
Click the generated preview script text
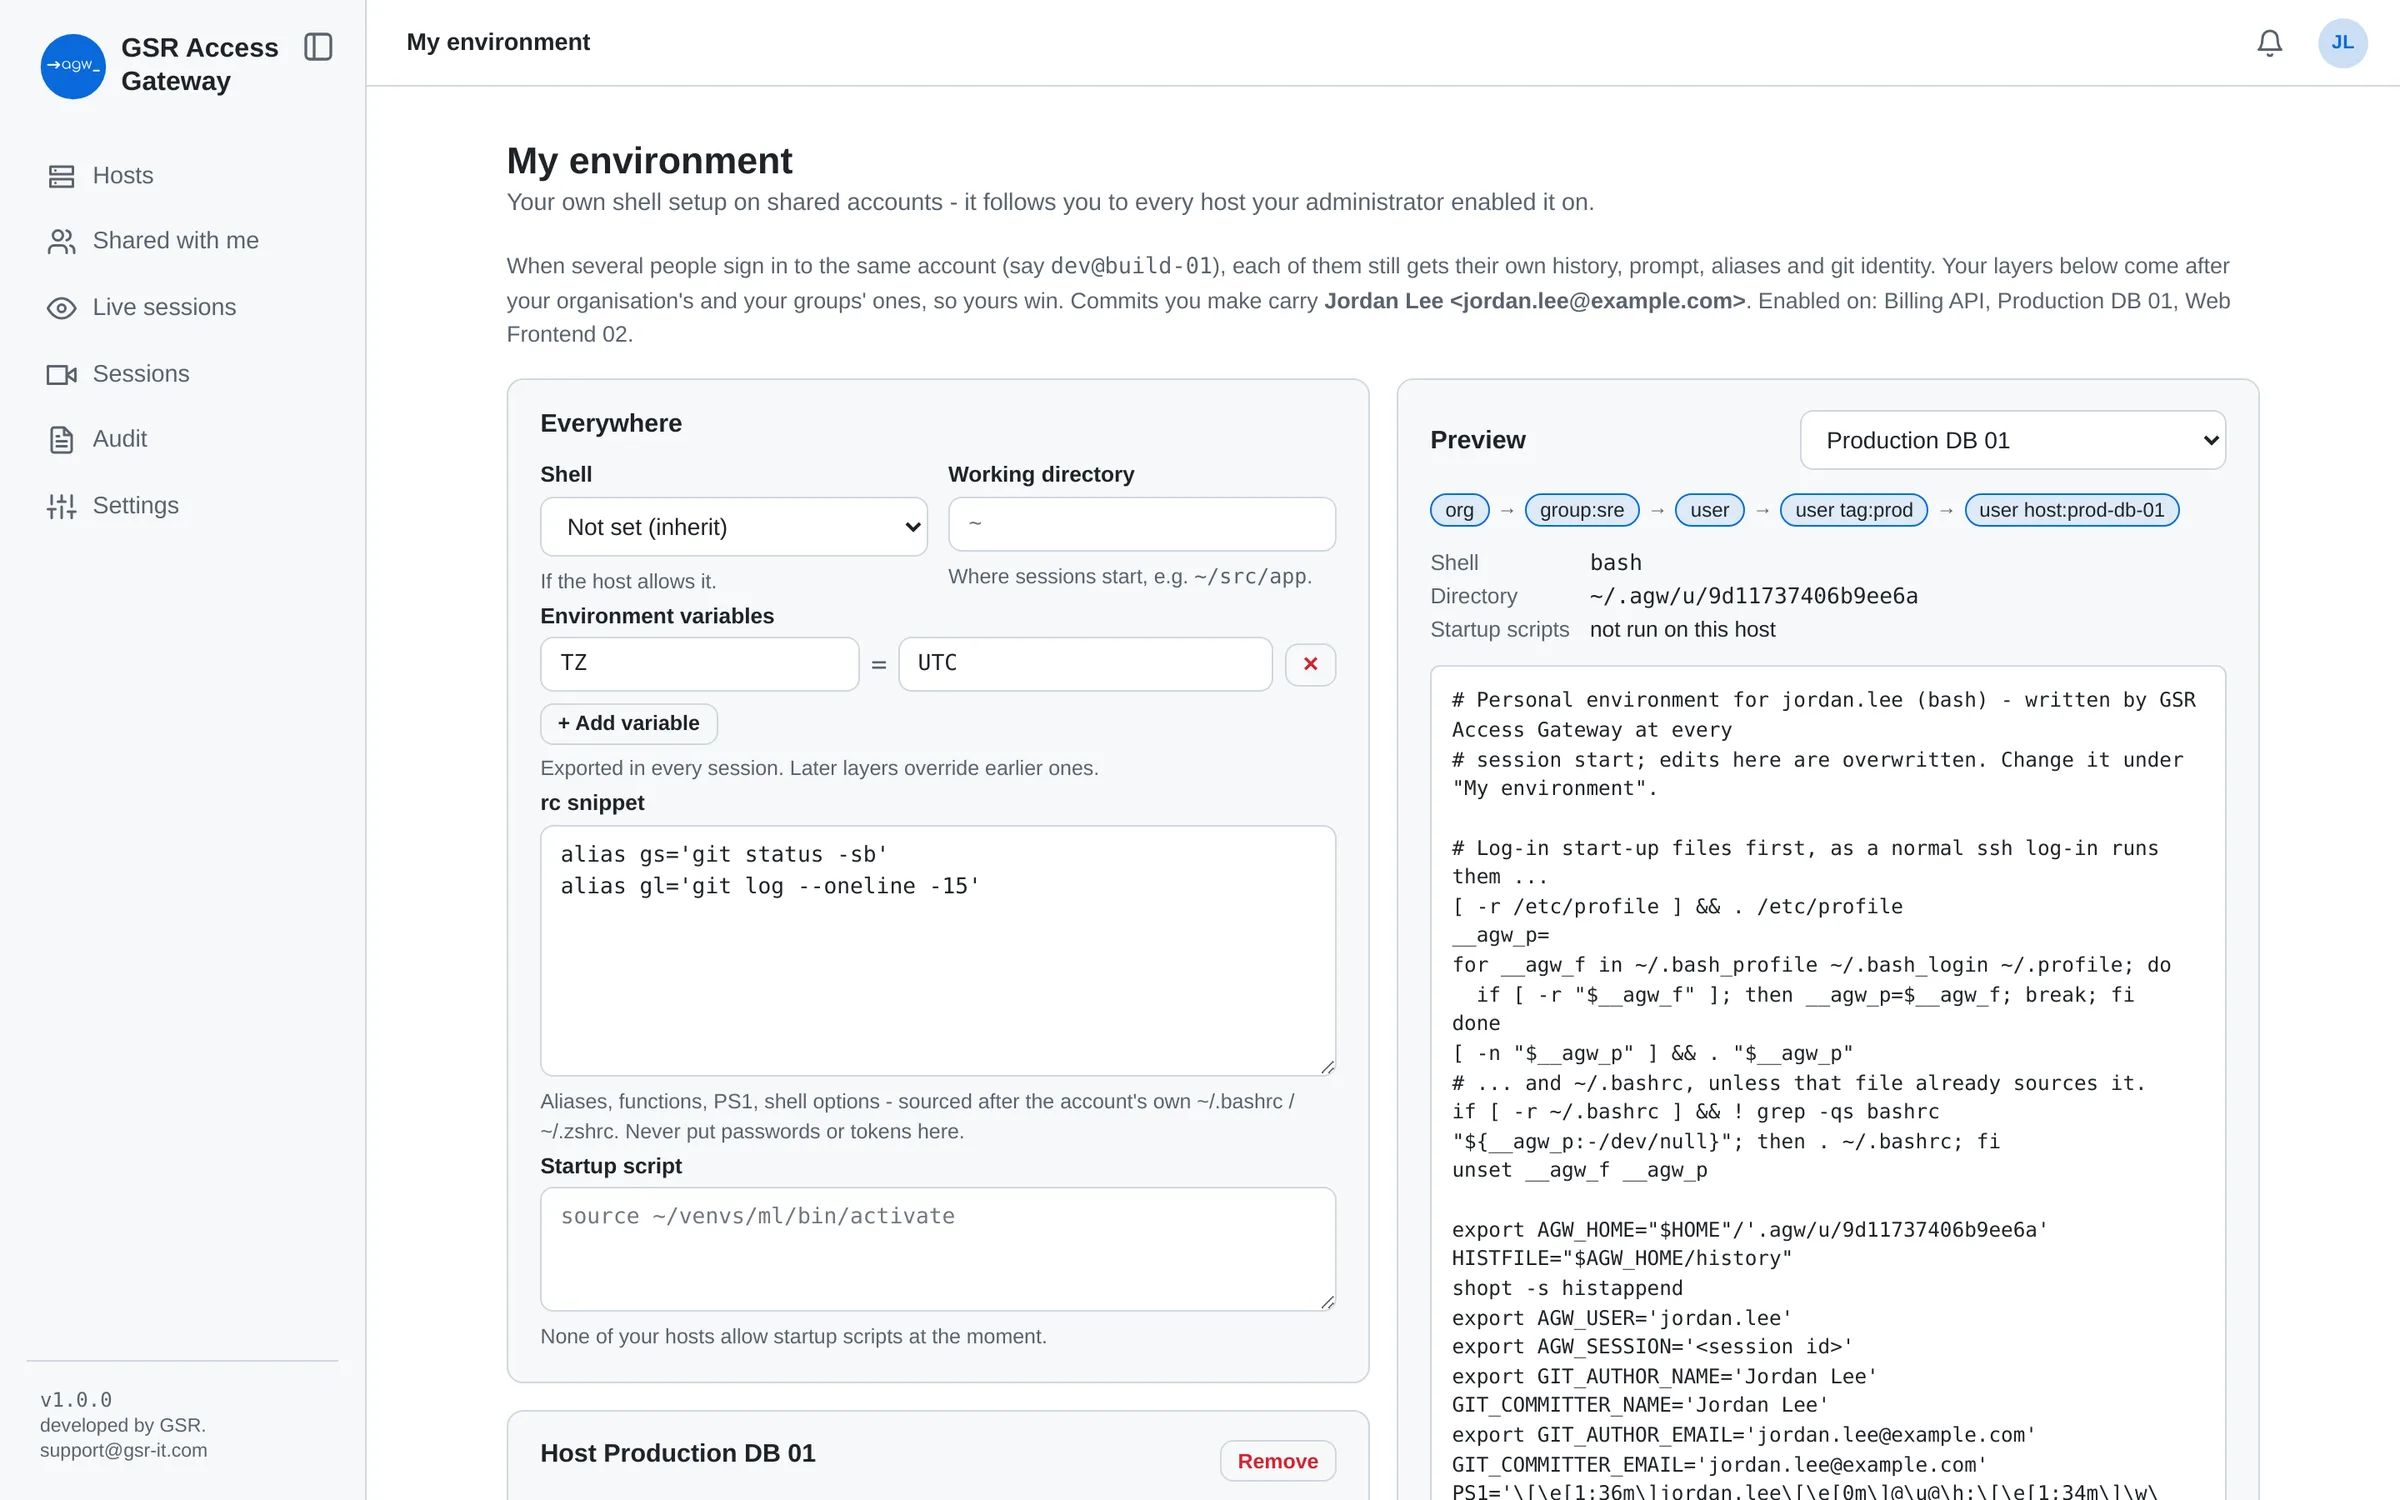click(1827, 1084)
